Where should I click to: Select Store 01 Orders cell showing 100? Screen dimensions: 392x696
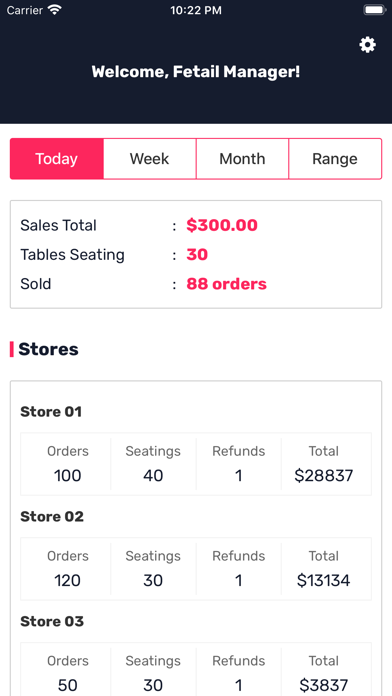click(x=67, y=464)
